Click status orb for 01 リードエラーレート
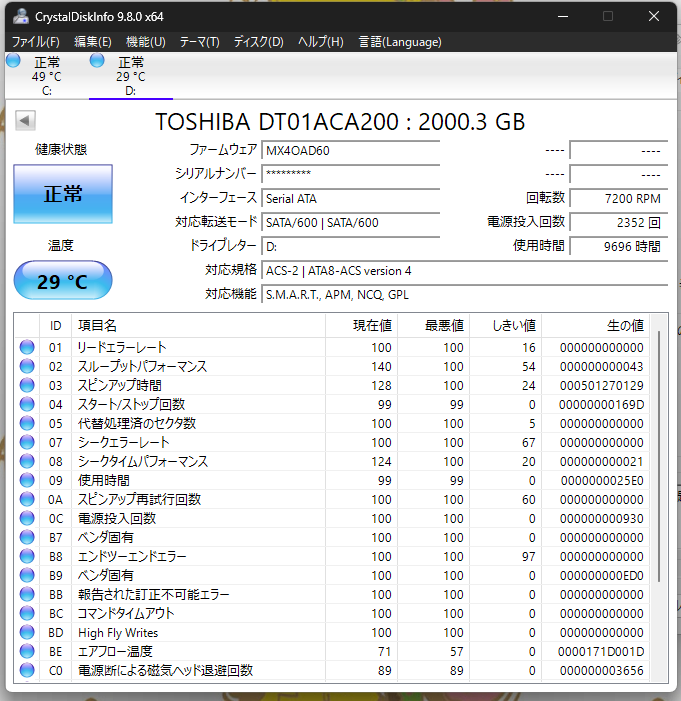Viewport: 681px width, 701px height. click(27, 347)
